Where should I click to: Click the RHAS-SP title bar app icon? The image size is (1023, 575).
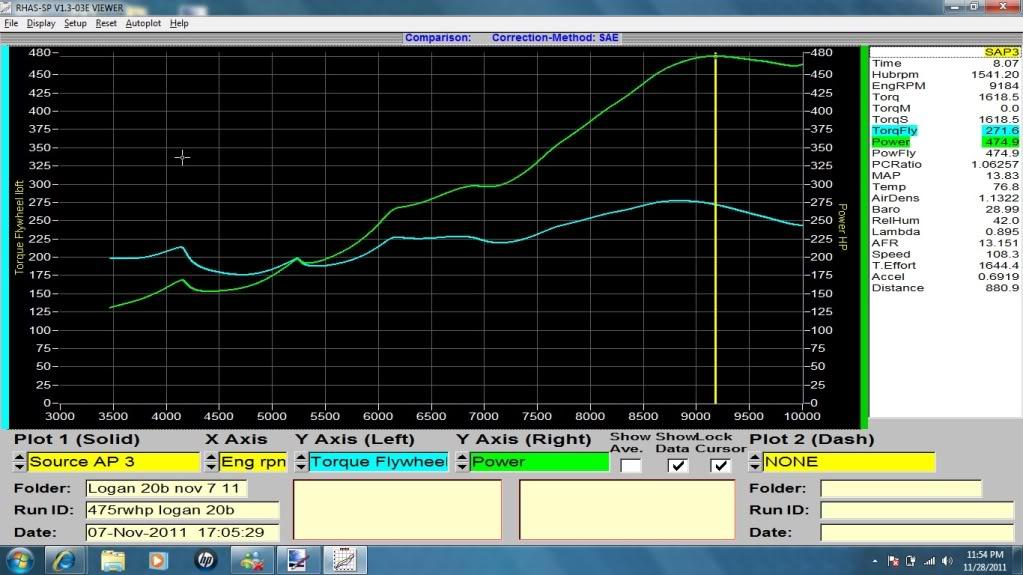pyautogui.click(x=6, y=8)
